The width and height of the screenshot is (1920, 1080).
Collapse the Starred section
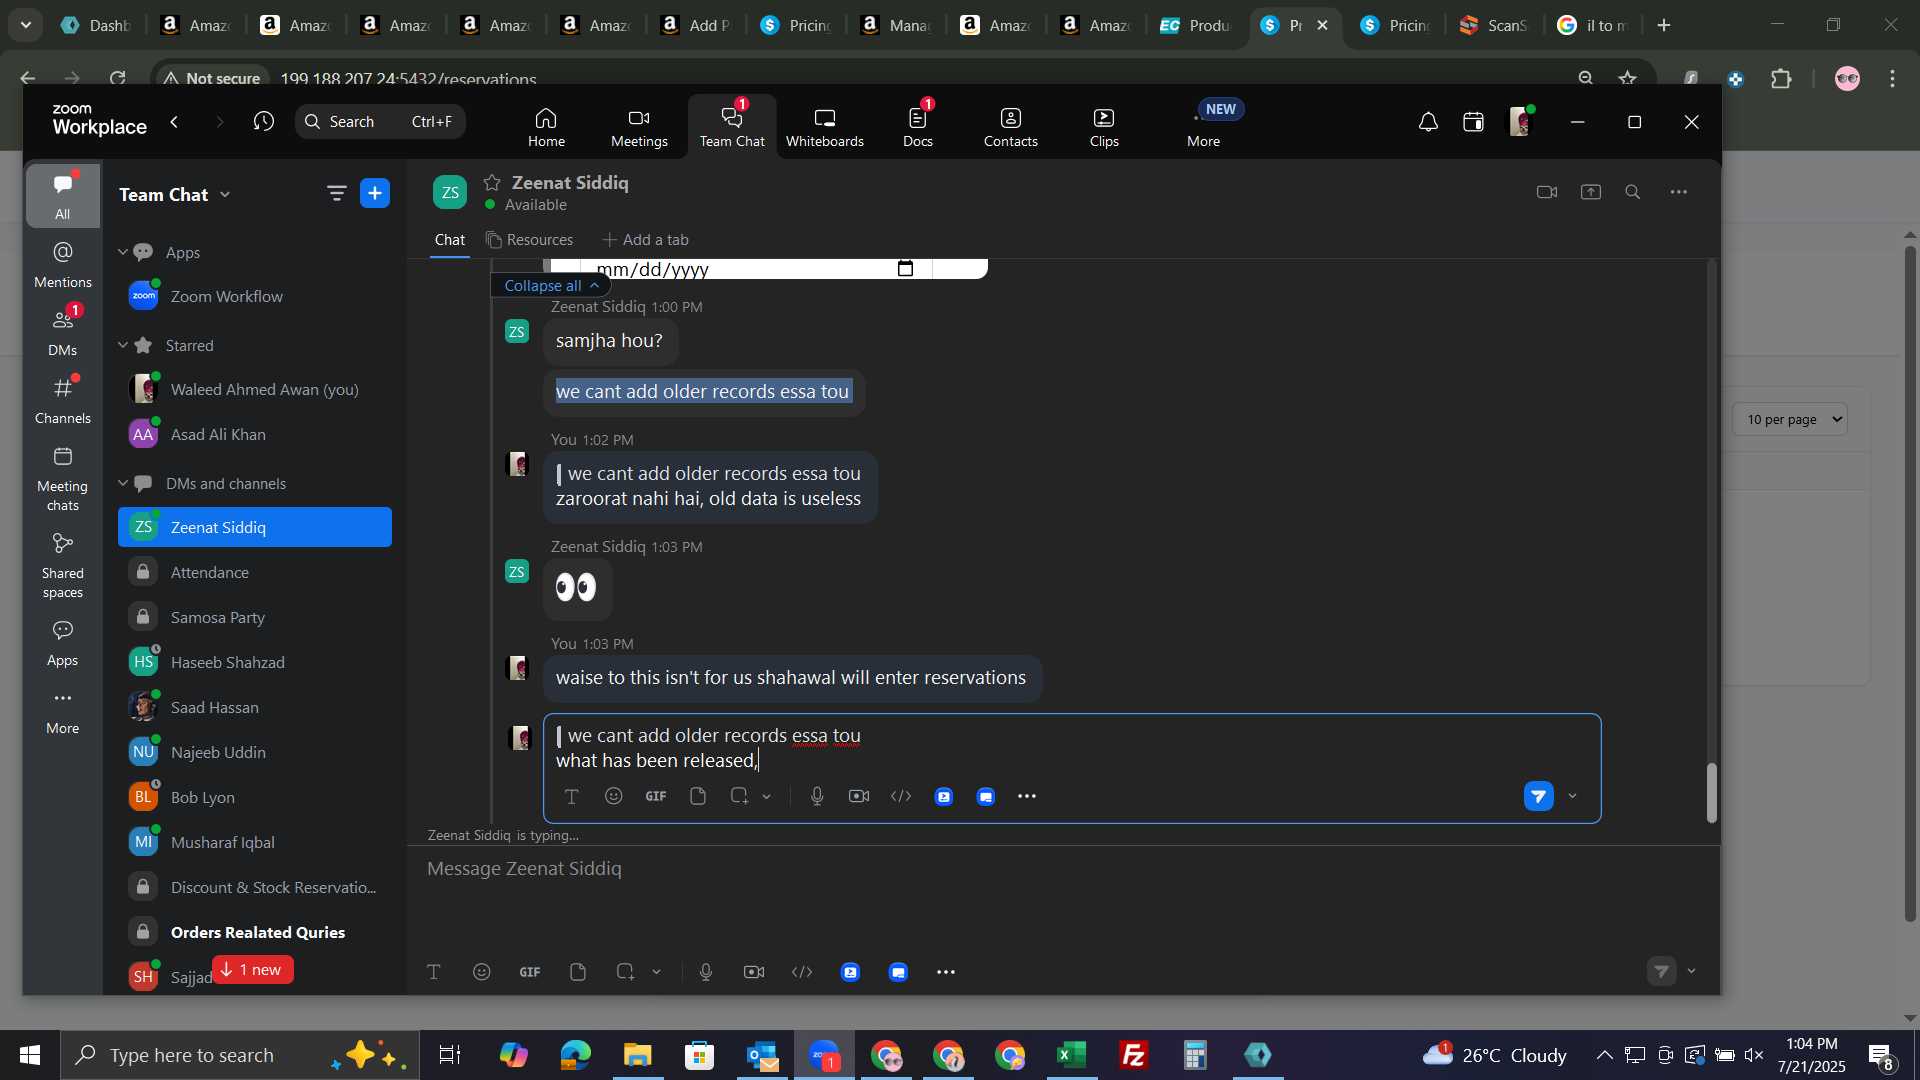pos(123,345)
